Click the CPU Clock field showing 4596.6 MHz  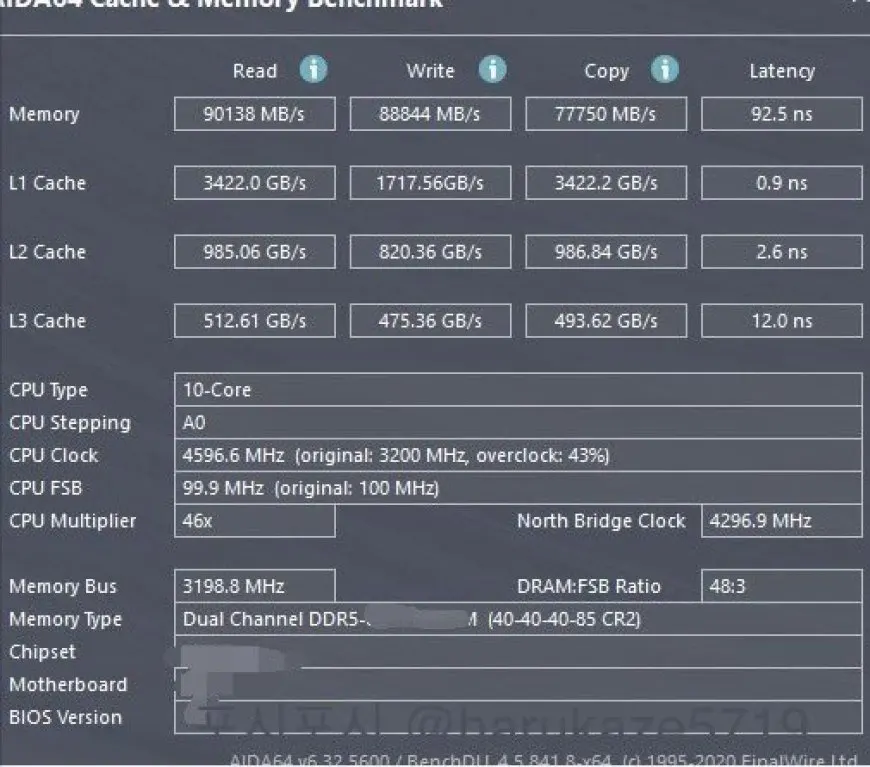coord(518,455)
